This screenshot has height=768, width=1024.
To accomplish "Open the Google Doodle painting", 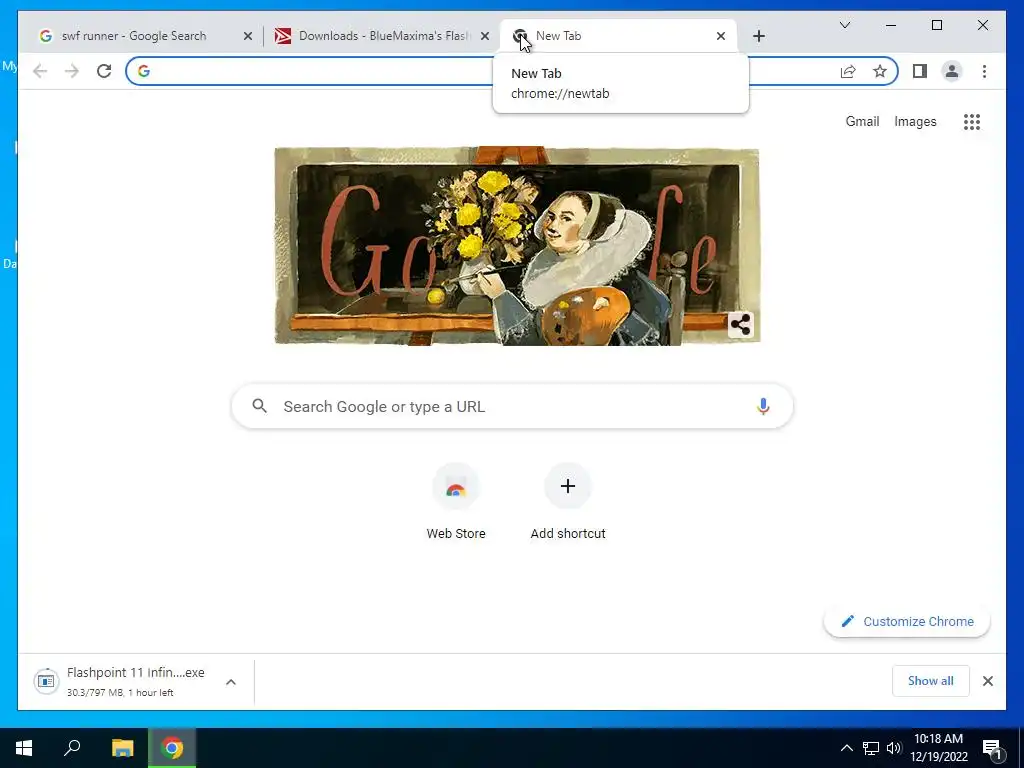I will click(517, 246).
